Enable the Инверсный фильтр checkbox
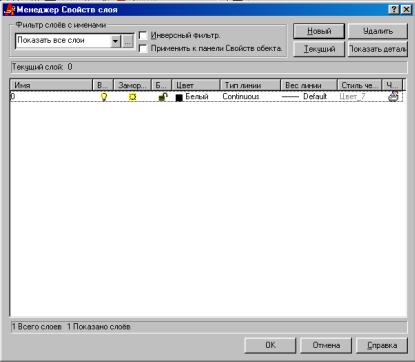 point(143,35)
